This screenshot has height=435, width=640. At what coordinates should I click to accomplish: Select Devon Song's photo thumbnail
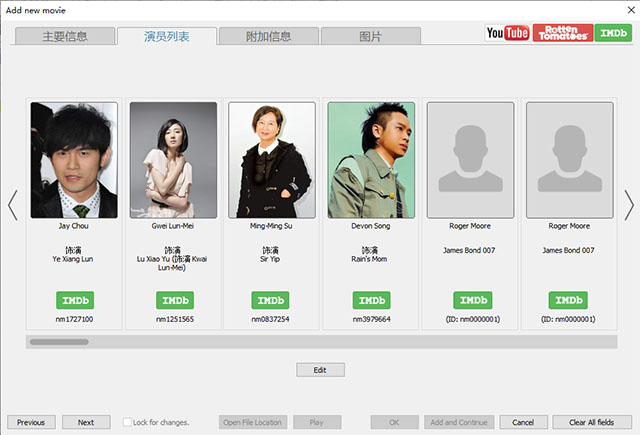[371, 160]
